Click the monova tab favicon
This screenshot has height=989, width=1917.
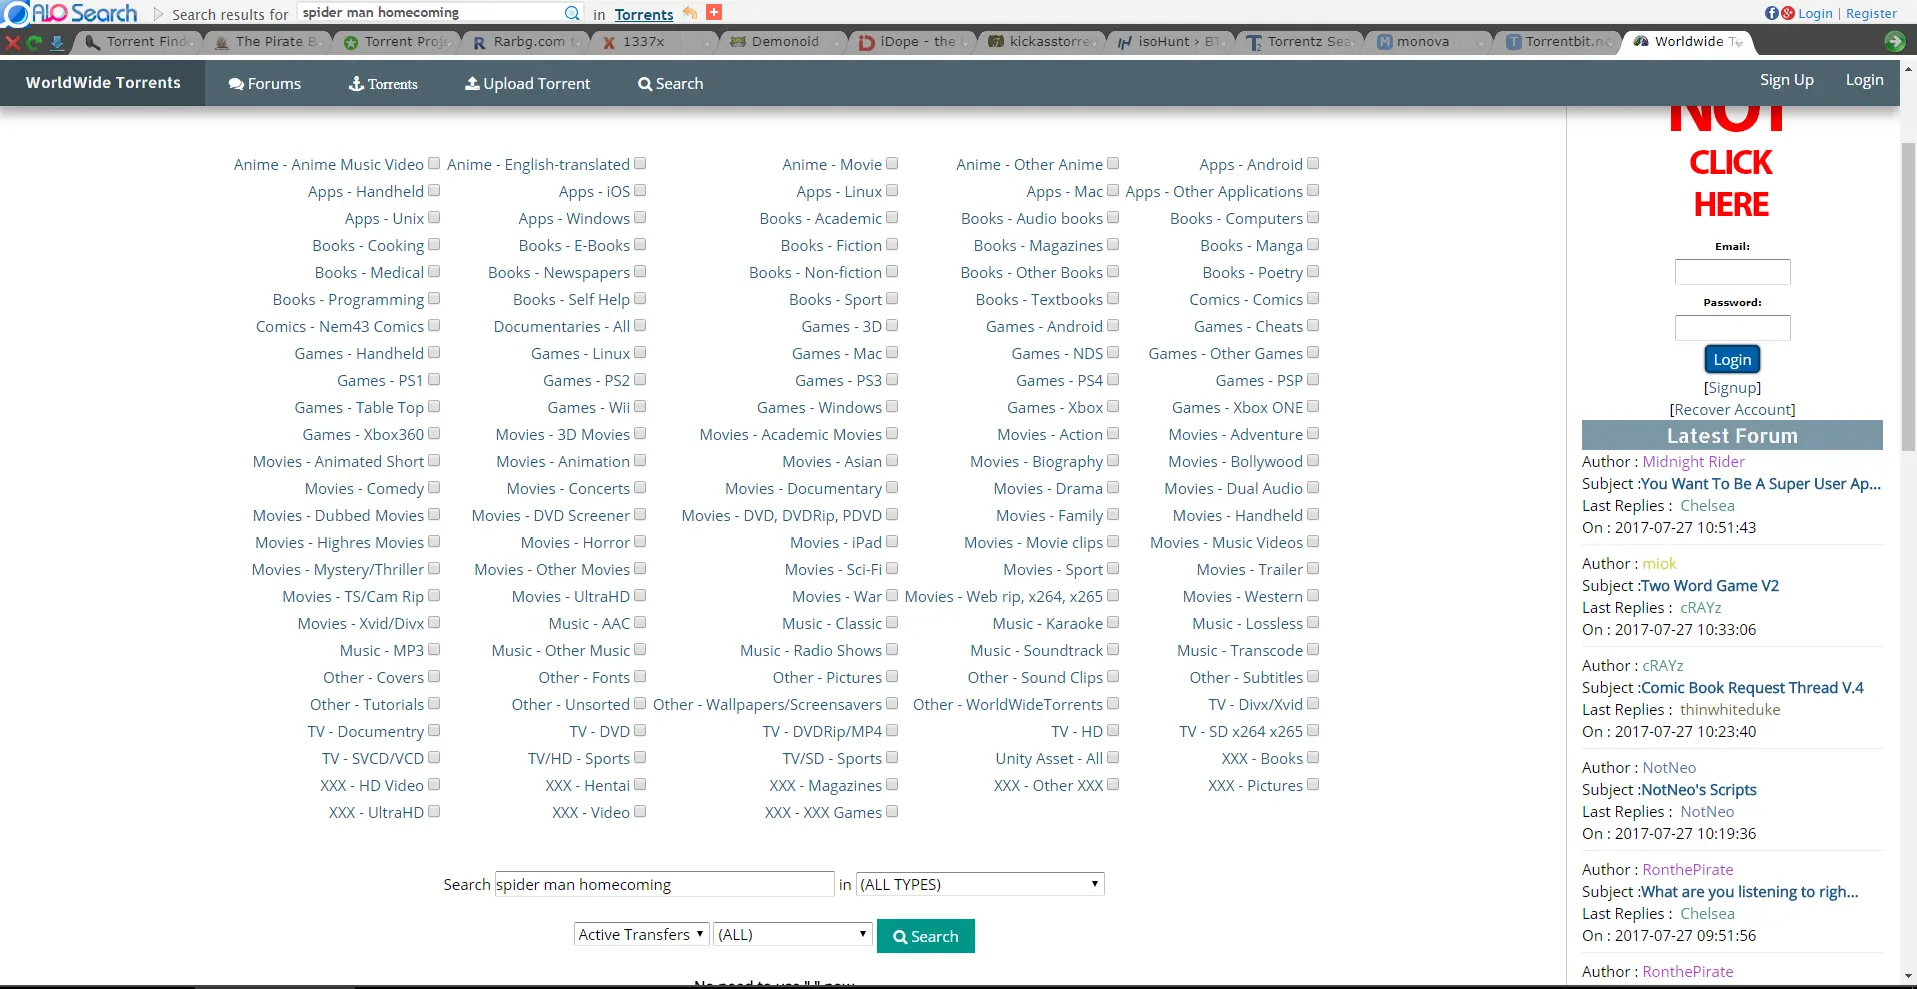[x=1385, y=42]
